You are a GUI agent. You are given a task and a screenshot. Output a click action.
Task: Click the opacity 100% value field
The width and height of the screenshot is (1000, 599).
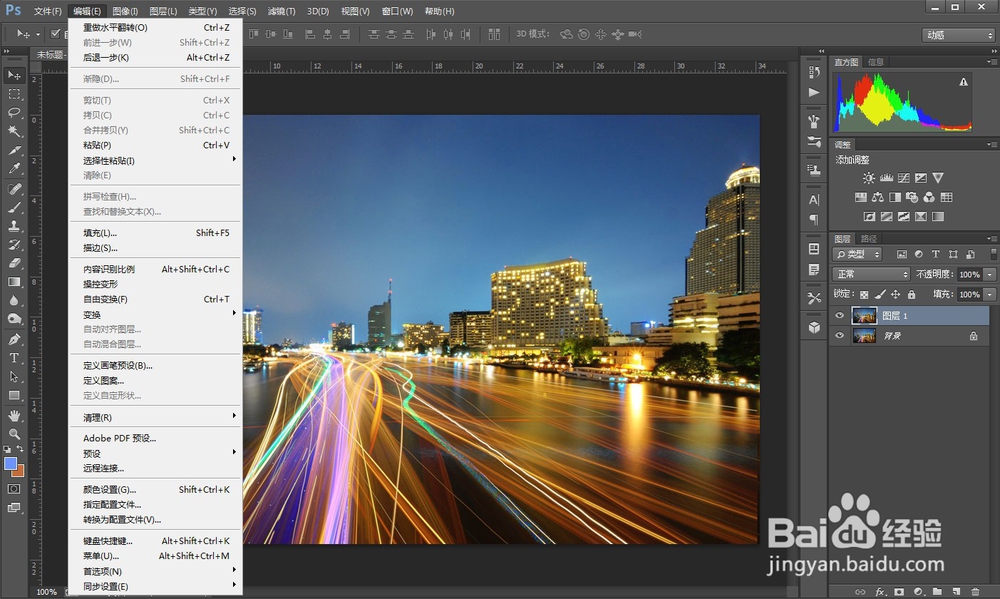point(969,274)
